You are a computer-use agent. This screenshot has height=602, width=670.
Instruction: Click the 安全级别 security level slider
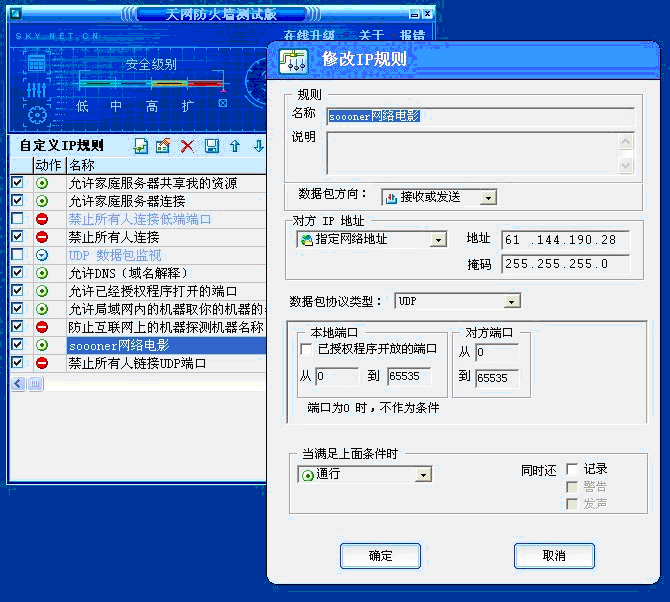tap(150, 84)
